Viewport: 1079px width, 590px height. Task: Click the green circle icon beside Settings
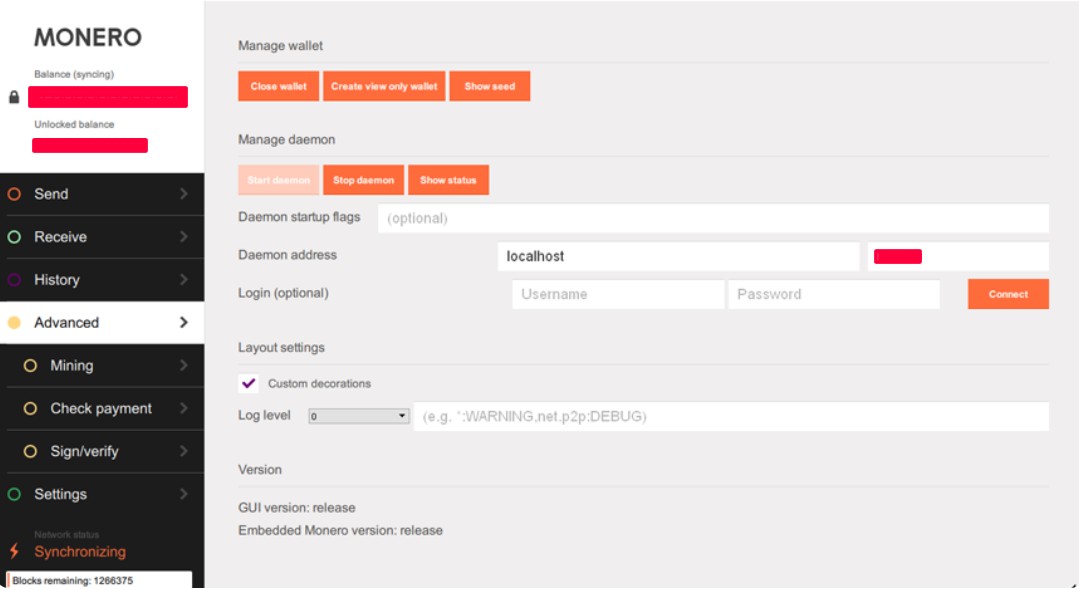[14, 494]
